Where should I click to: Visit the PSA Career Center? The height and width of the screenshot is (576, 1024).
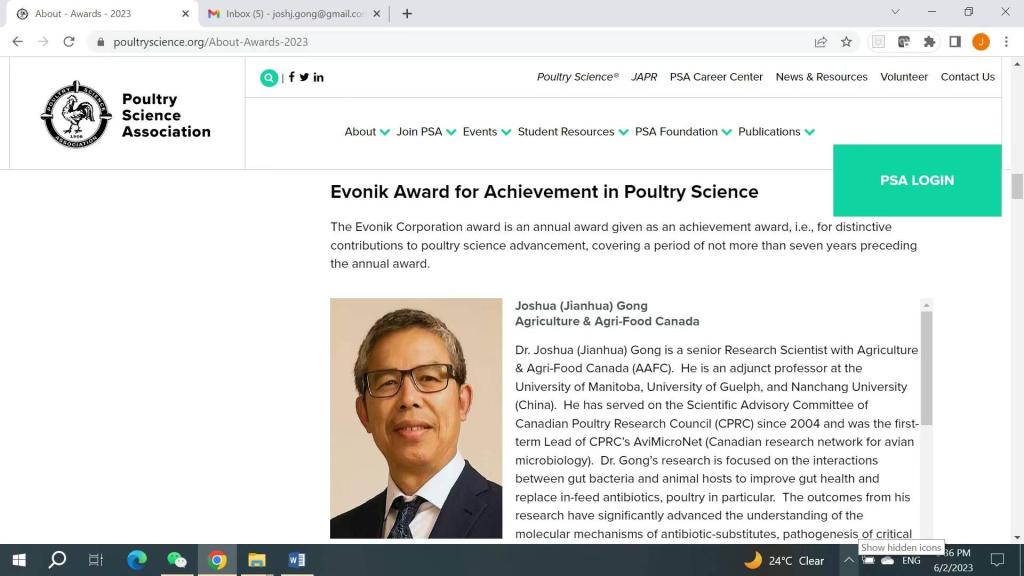click(716, 77)
